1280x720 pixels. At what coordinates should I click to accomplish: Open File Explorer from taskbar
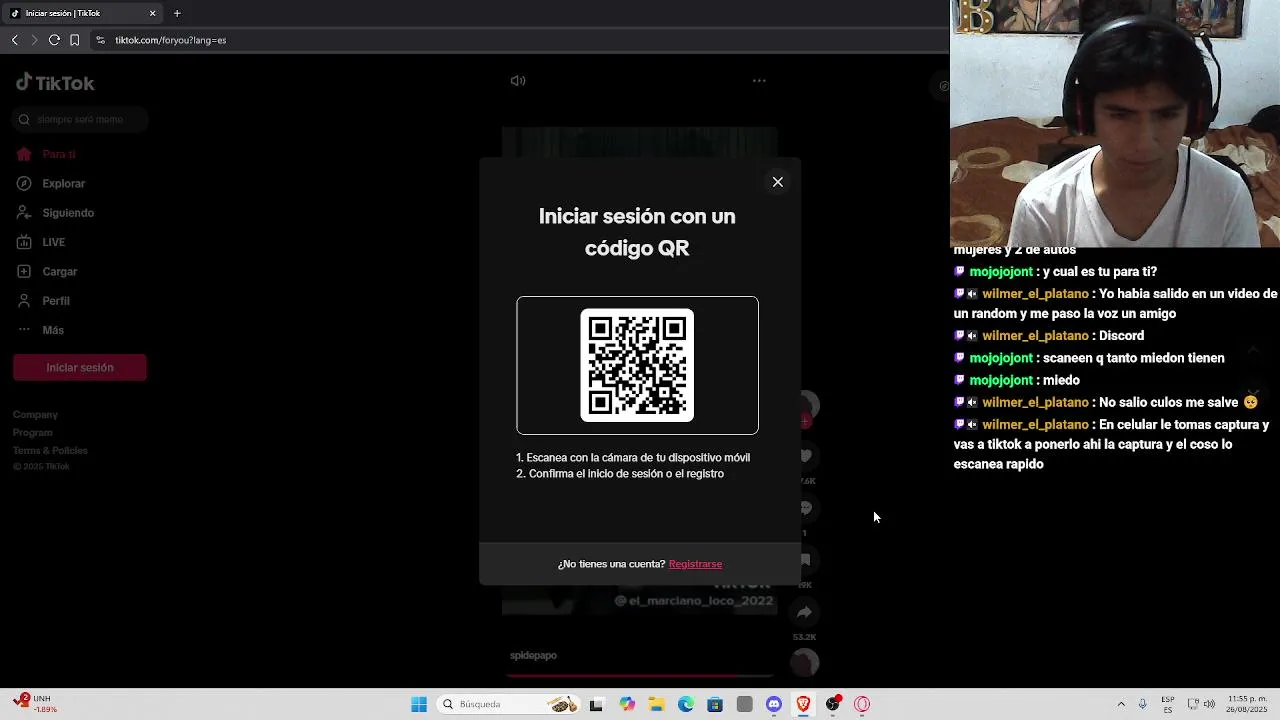click(x=657, y=704)
